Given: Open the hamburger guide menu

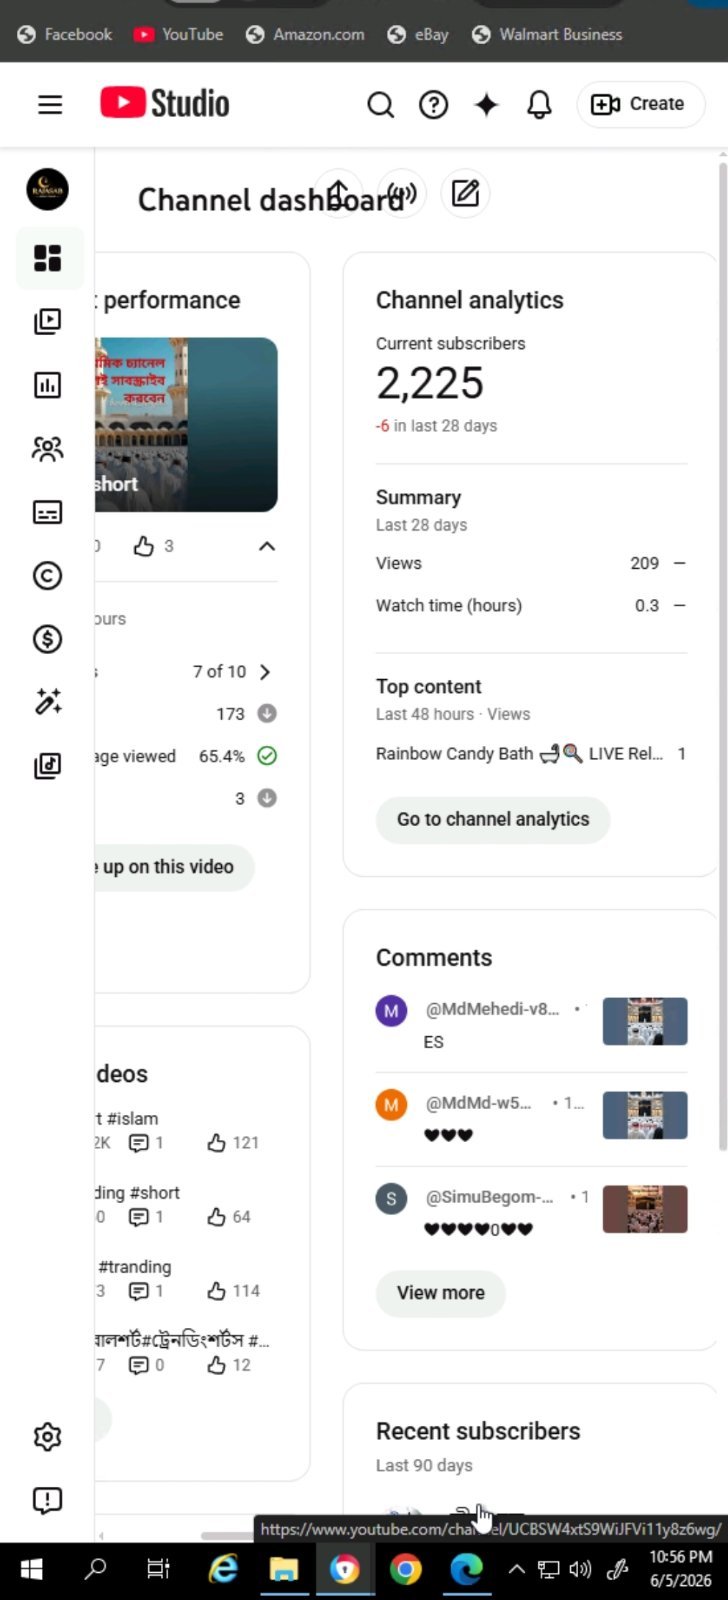Looking at the screenshot, I should point(50,104).
